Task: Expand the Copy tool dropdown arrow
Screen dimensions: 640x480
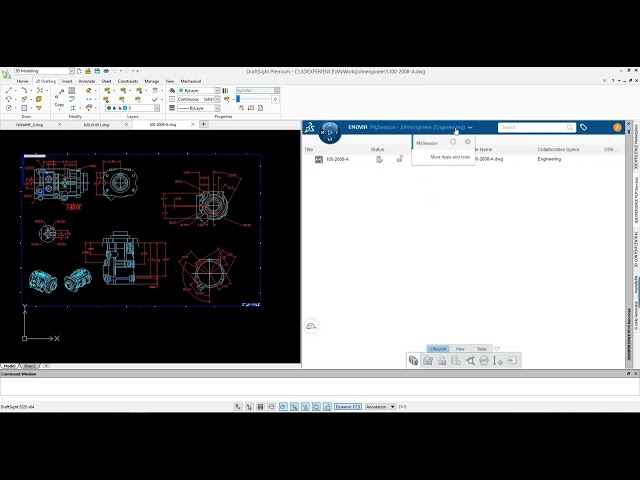Action: [59, 109]
